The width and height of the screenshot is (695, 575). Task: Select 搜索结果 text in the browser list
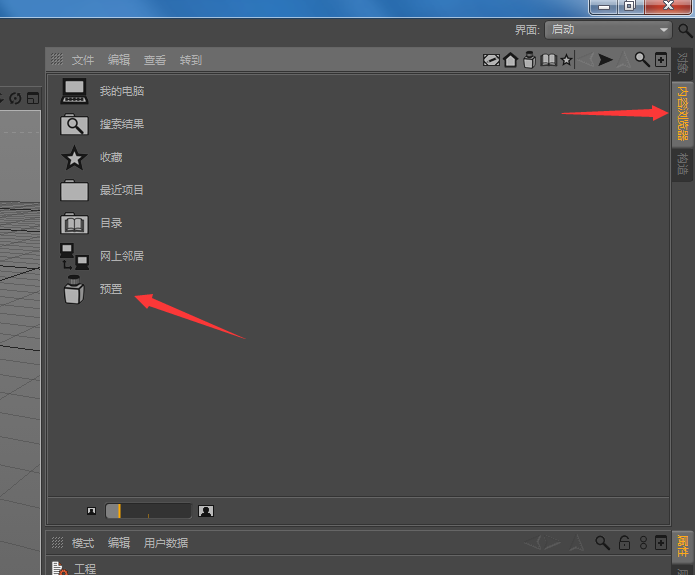(122, 124)
